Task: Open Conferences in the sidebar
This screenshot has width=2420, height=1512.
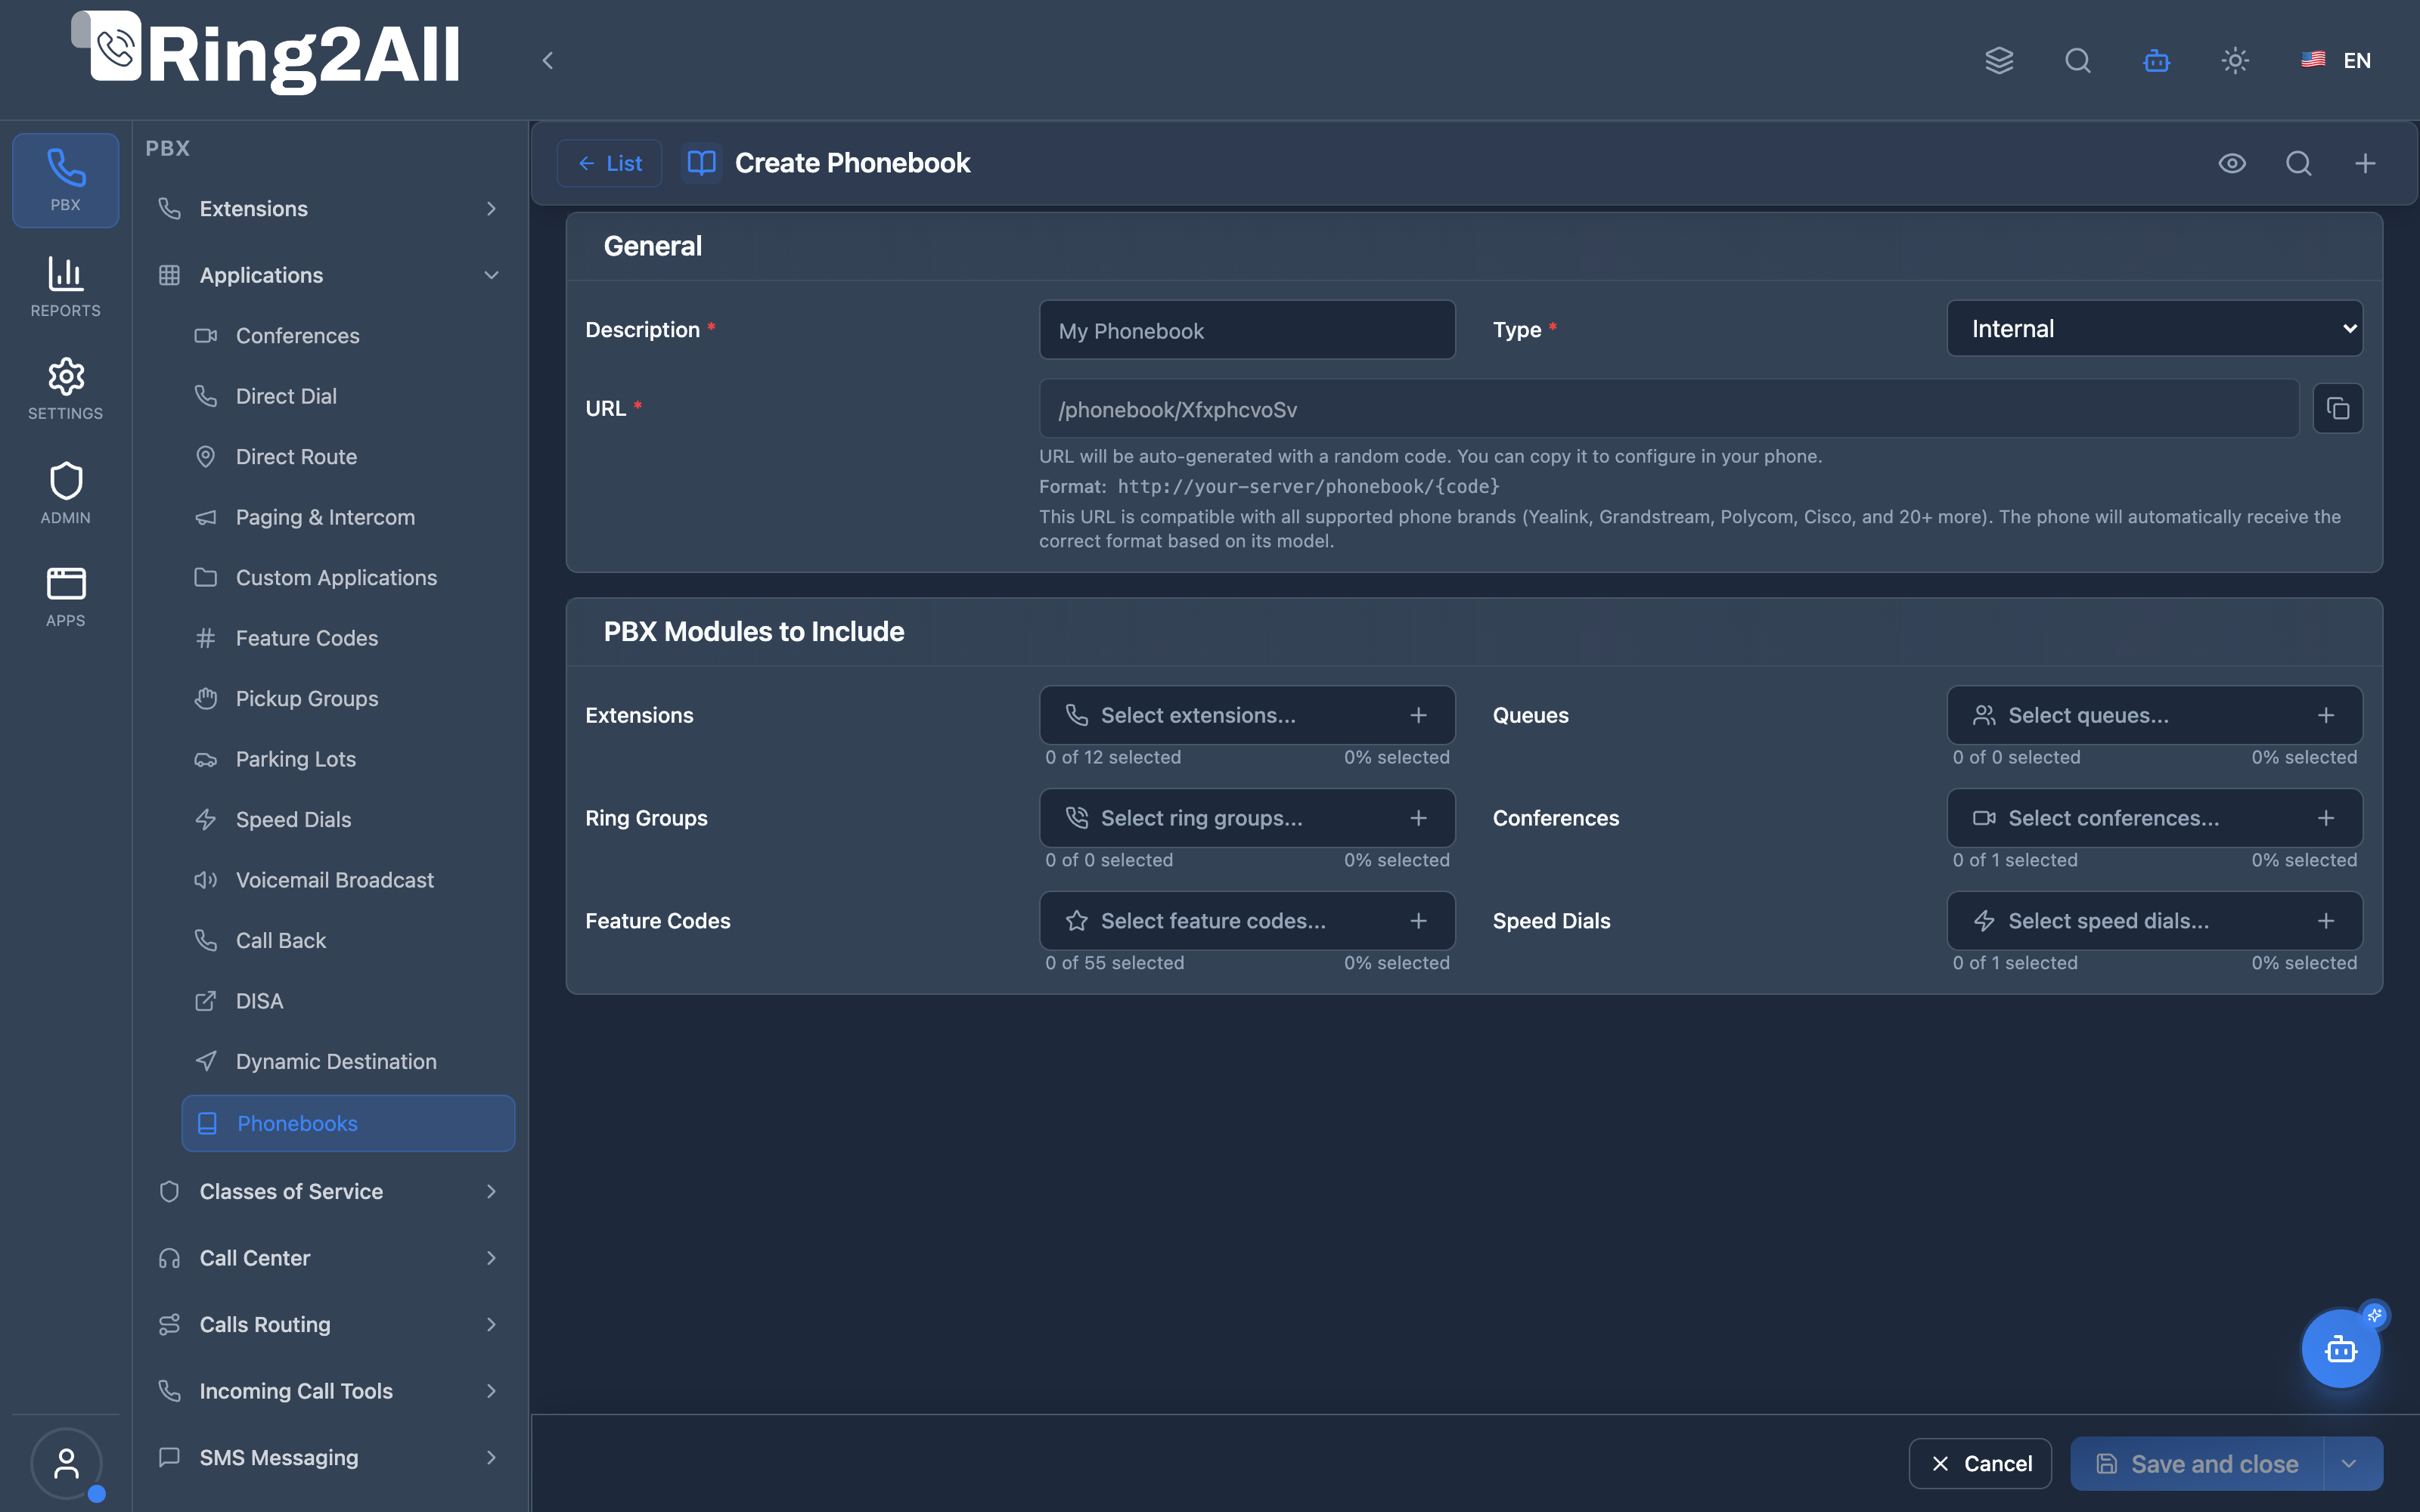Action: [x=349, y=336]
